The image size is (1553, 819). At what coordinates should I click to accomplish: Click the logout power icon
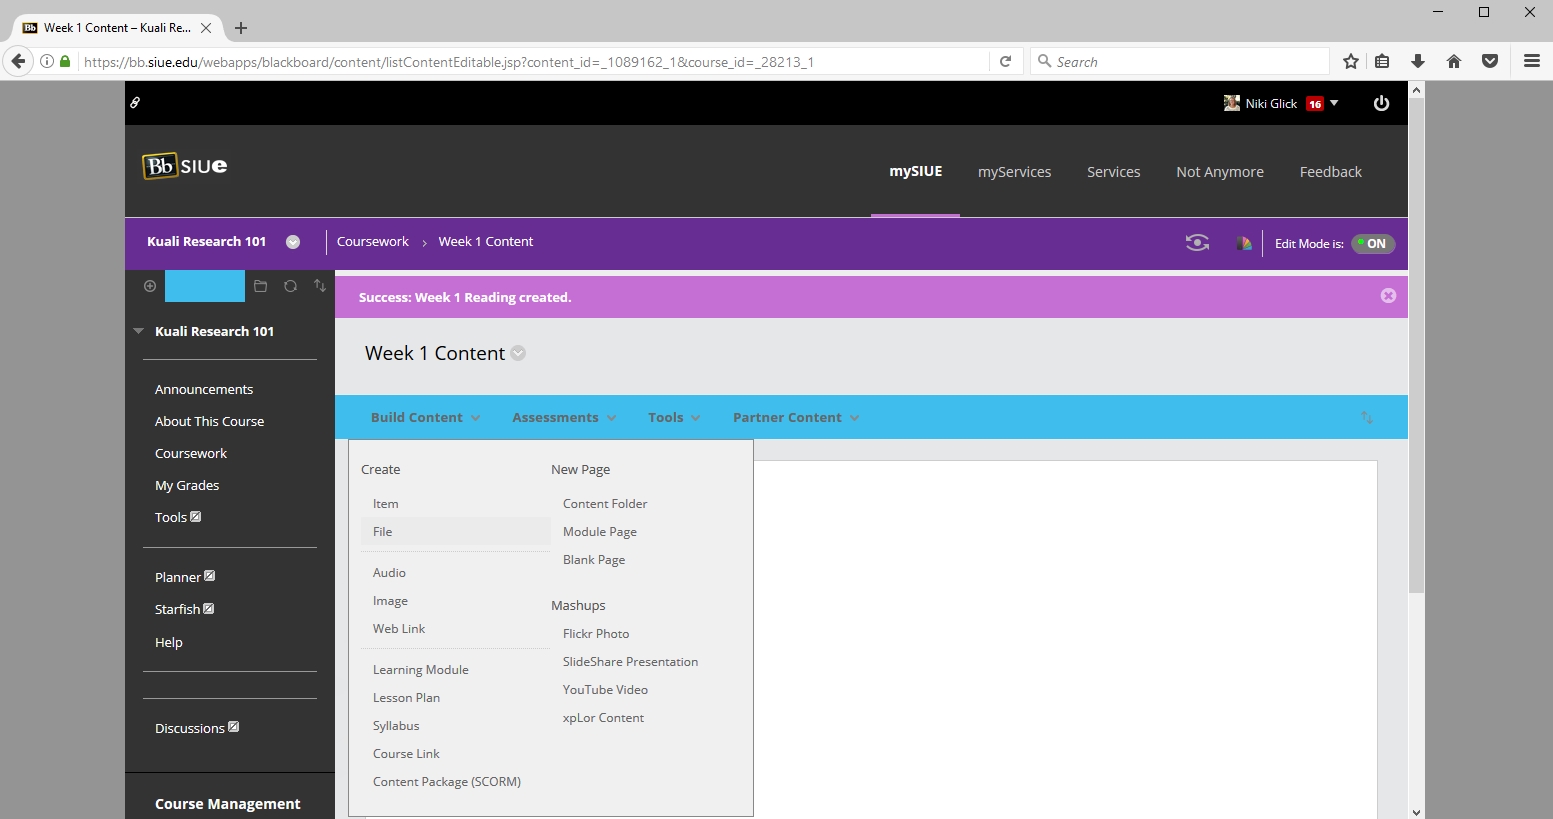point(1381,103)
